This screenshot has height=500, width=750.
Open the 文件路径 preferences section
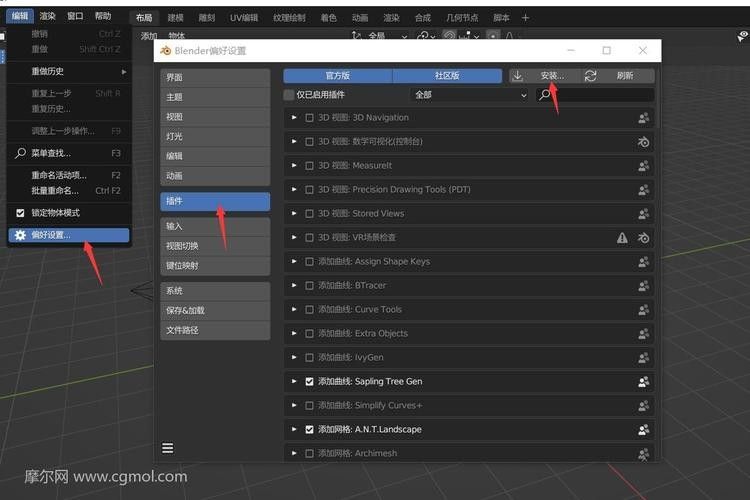[215, 330]
